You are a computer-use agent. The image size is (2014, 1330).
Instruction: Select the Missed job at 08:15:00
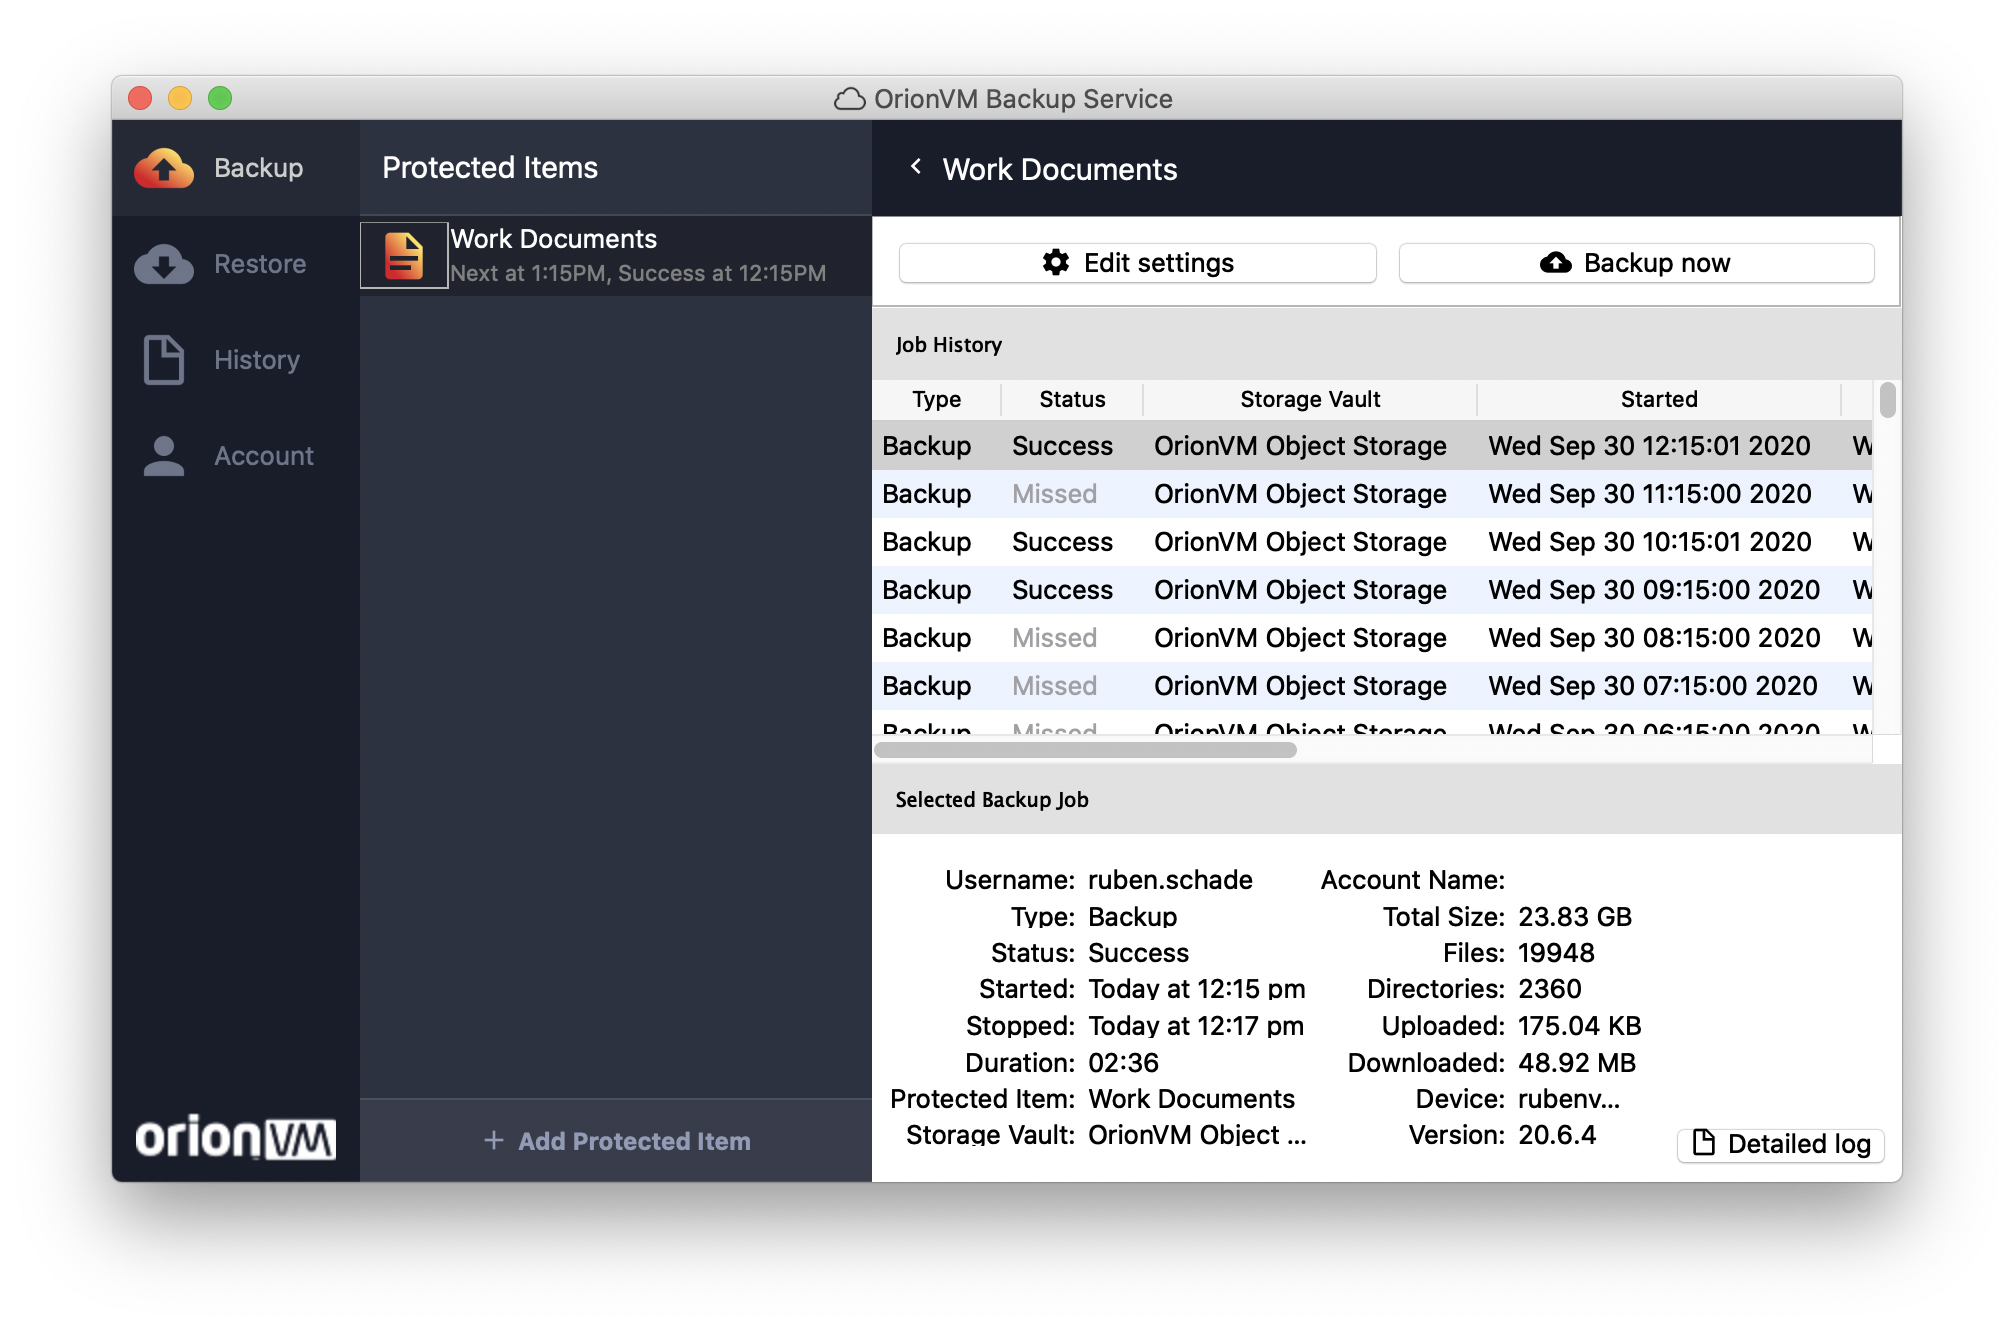click(1372, 638)
